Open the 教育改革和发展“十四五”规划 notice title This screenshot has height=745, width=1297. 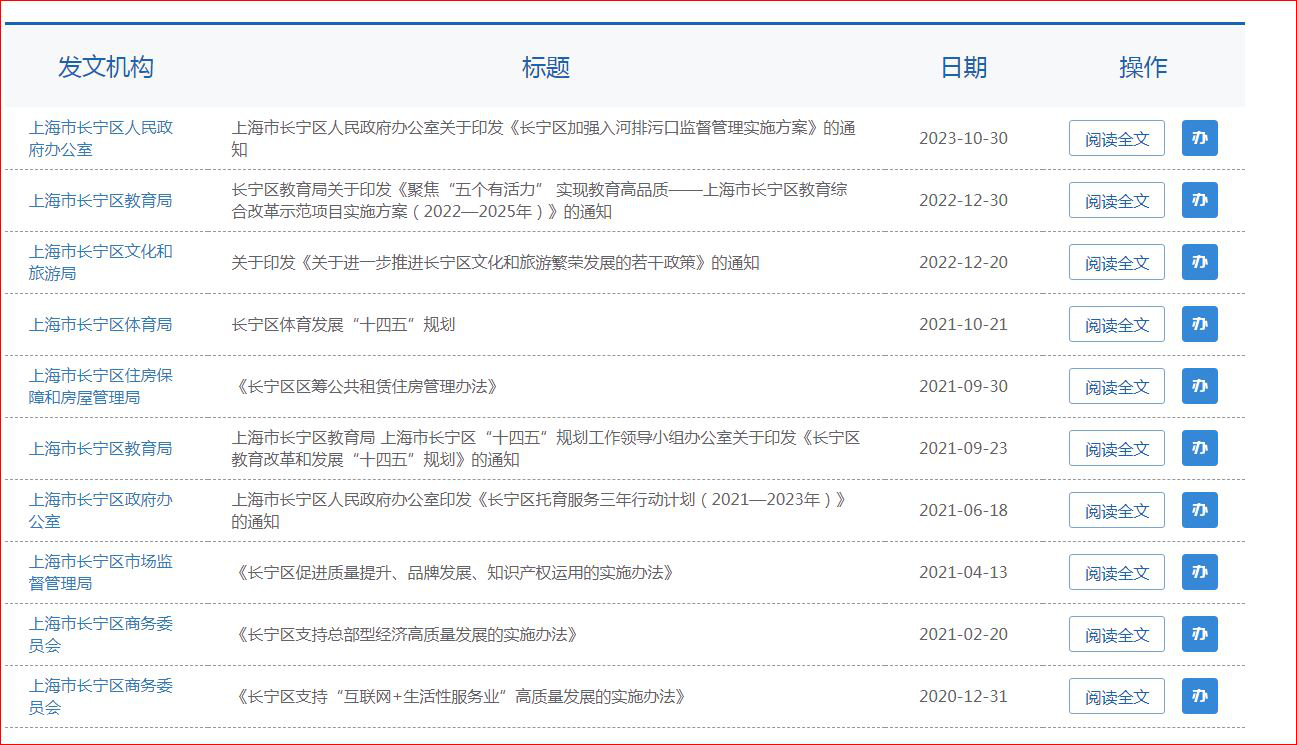[546, 449]
